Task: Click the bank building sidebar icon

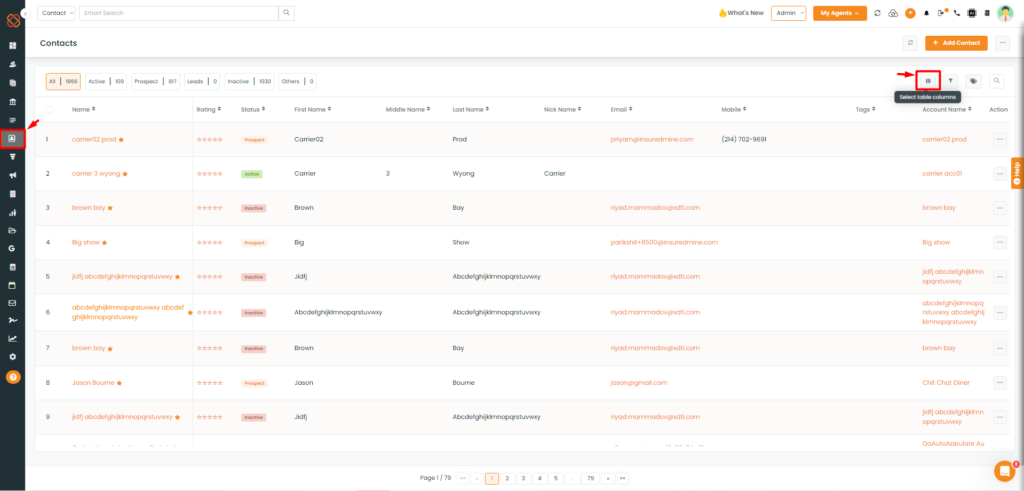Action: [x=12, y=102]
